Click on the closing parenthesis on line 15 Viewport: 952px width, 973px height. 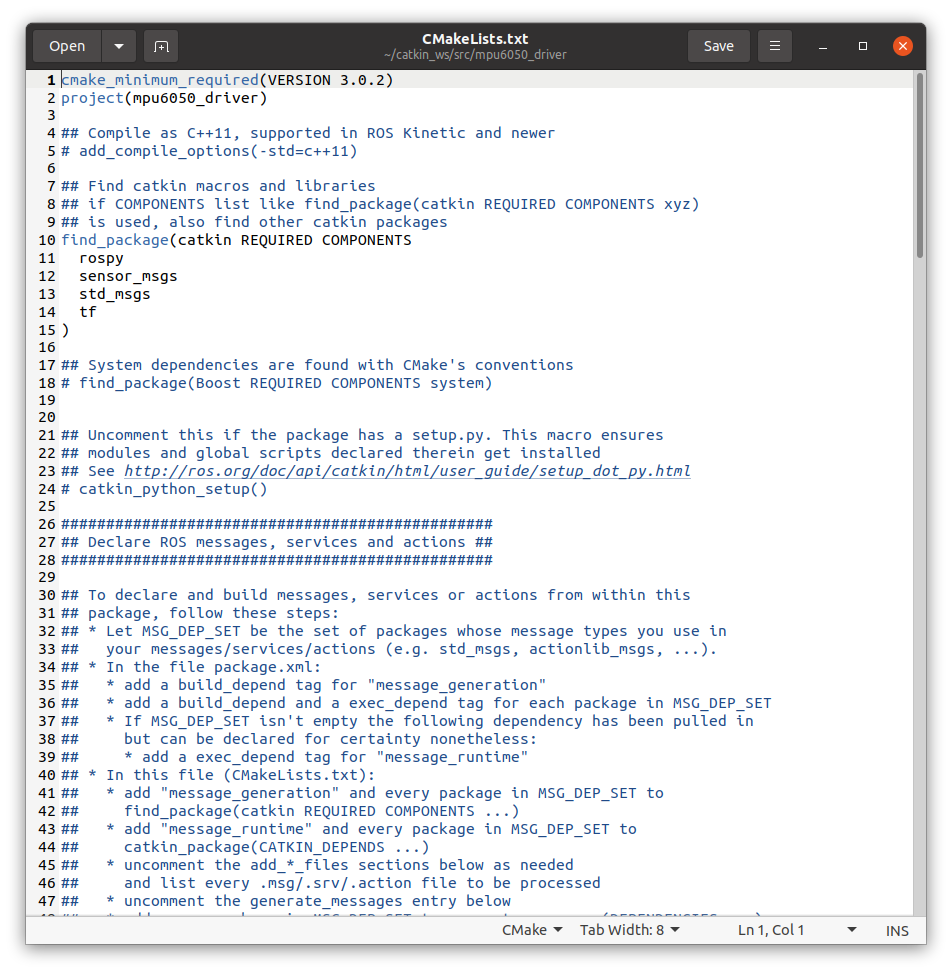point(65,330)
